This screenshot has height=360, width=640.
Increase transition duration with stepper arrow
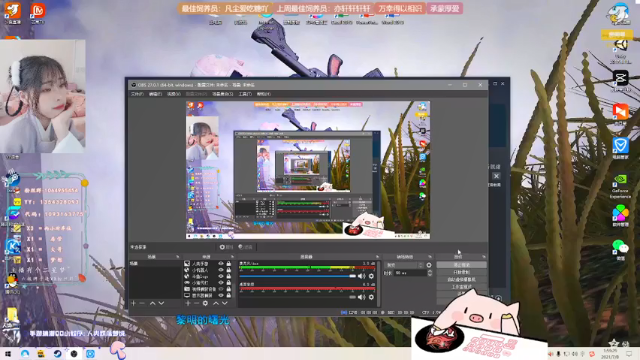click(429, 271)
